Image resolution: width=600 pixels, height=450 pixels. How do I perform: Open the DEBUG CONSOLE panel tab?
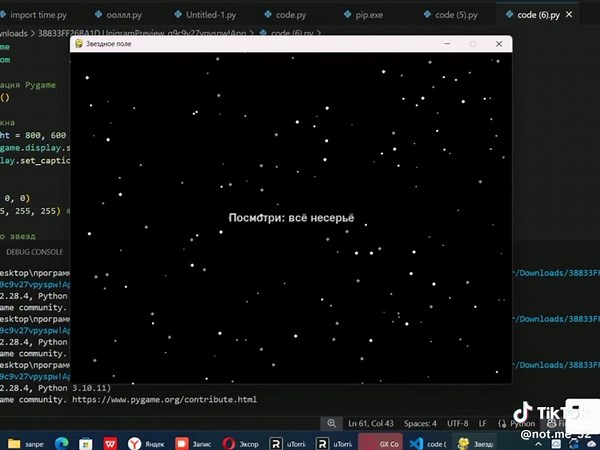(x=34, y=252)
